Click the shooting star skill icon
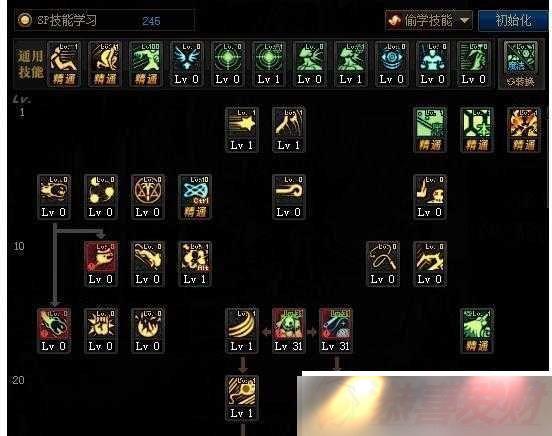Viewport: 552px width, 436px height. click(x=242, y=130)
